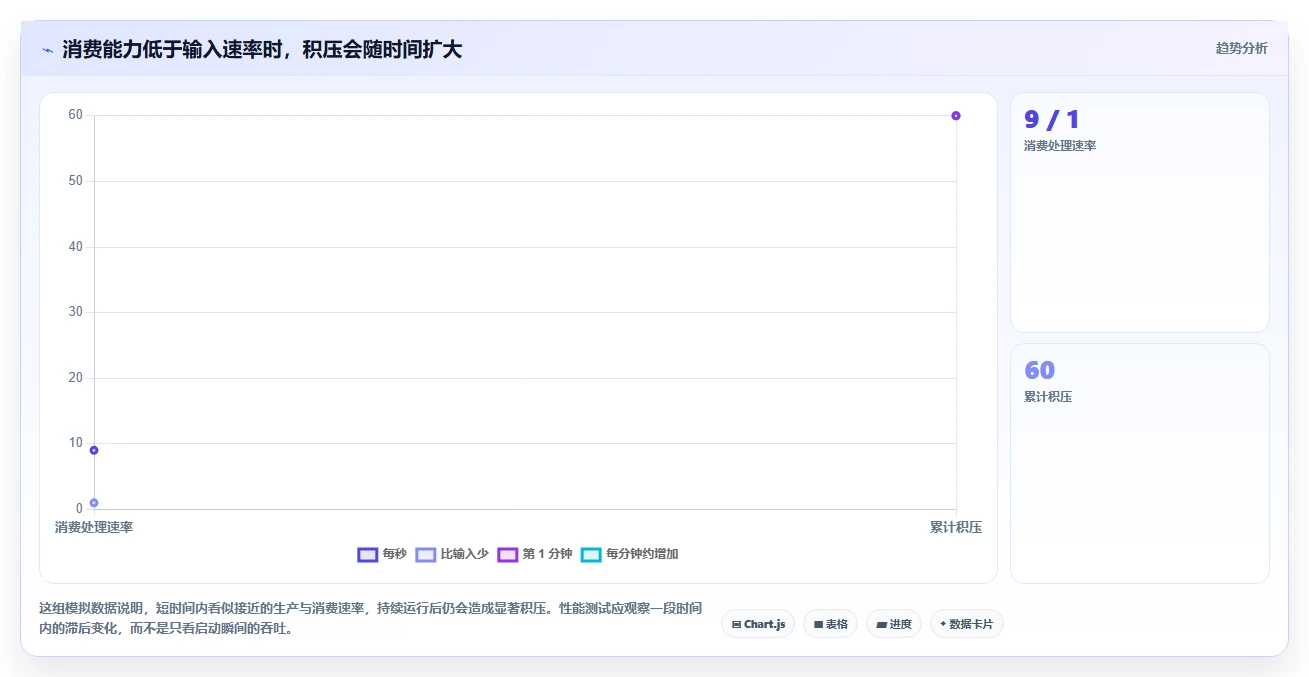Toggle the 每秒 legend item
This screenshot has width=1309, height=677.
(382, 554)
